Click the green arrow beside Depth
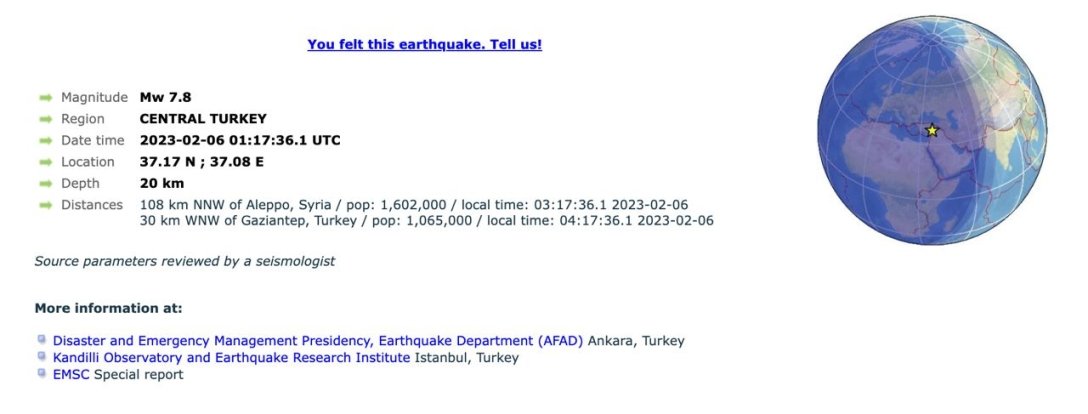1088x414 pixels. (x=45, y=184)
